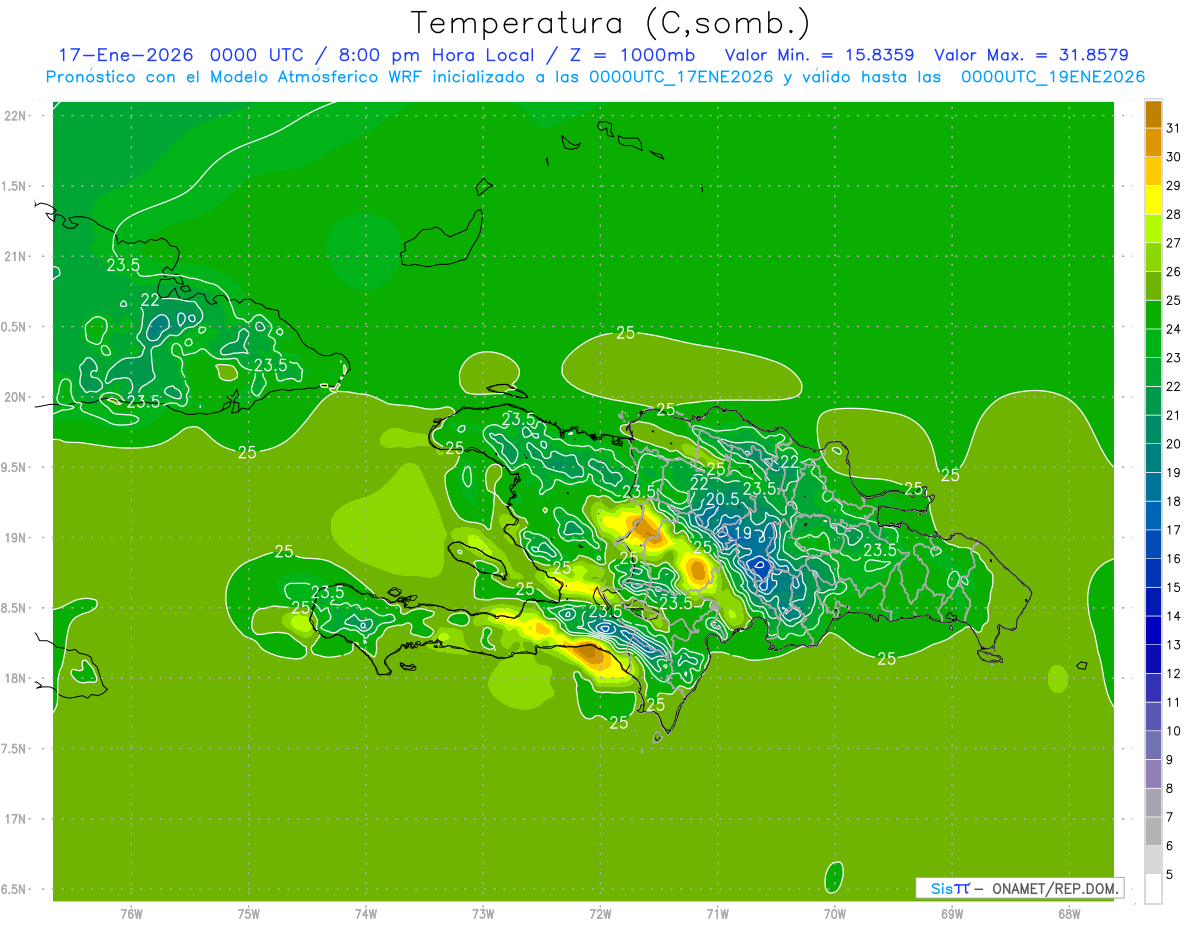Click the '73W' longitude label
Image resolution: width=1200 pixels, height=927 pixels.
point(483,913)
